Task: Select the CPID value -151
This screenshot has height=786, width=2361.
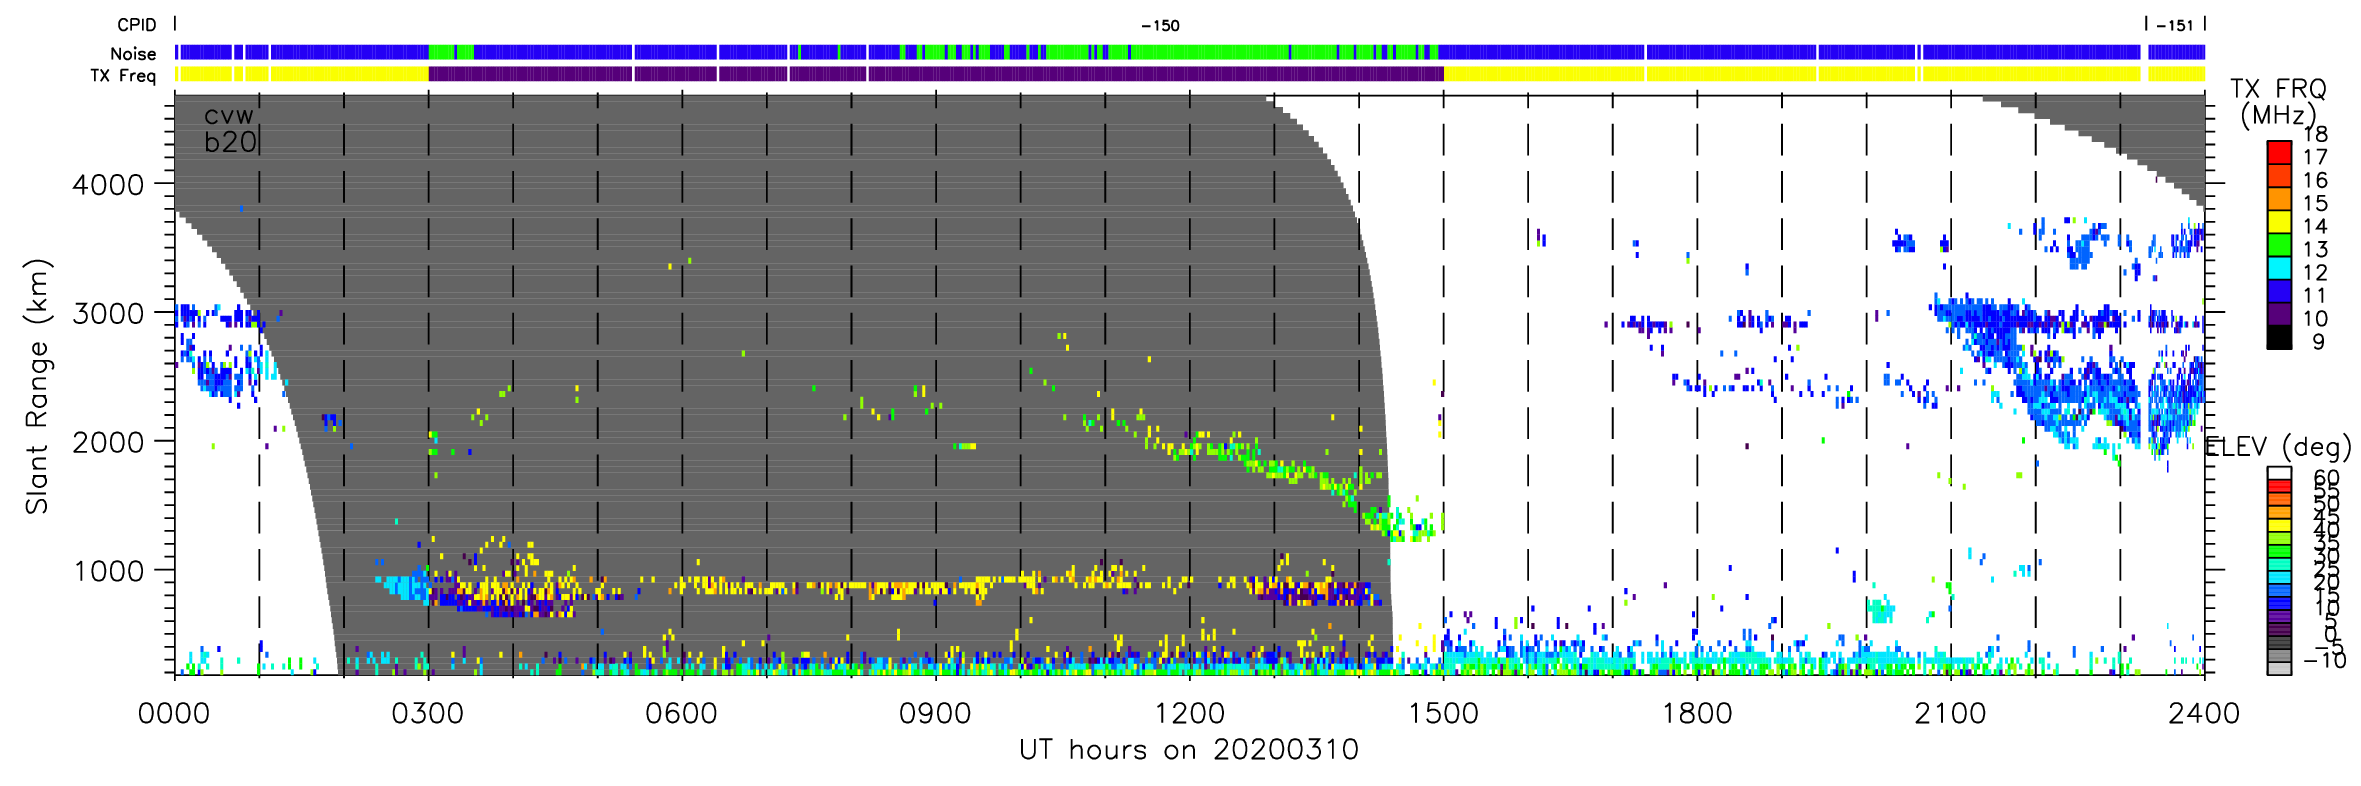Action: coord(2174,26)
